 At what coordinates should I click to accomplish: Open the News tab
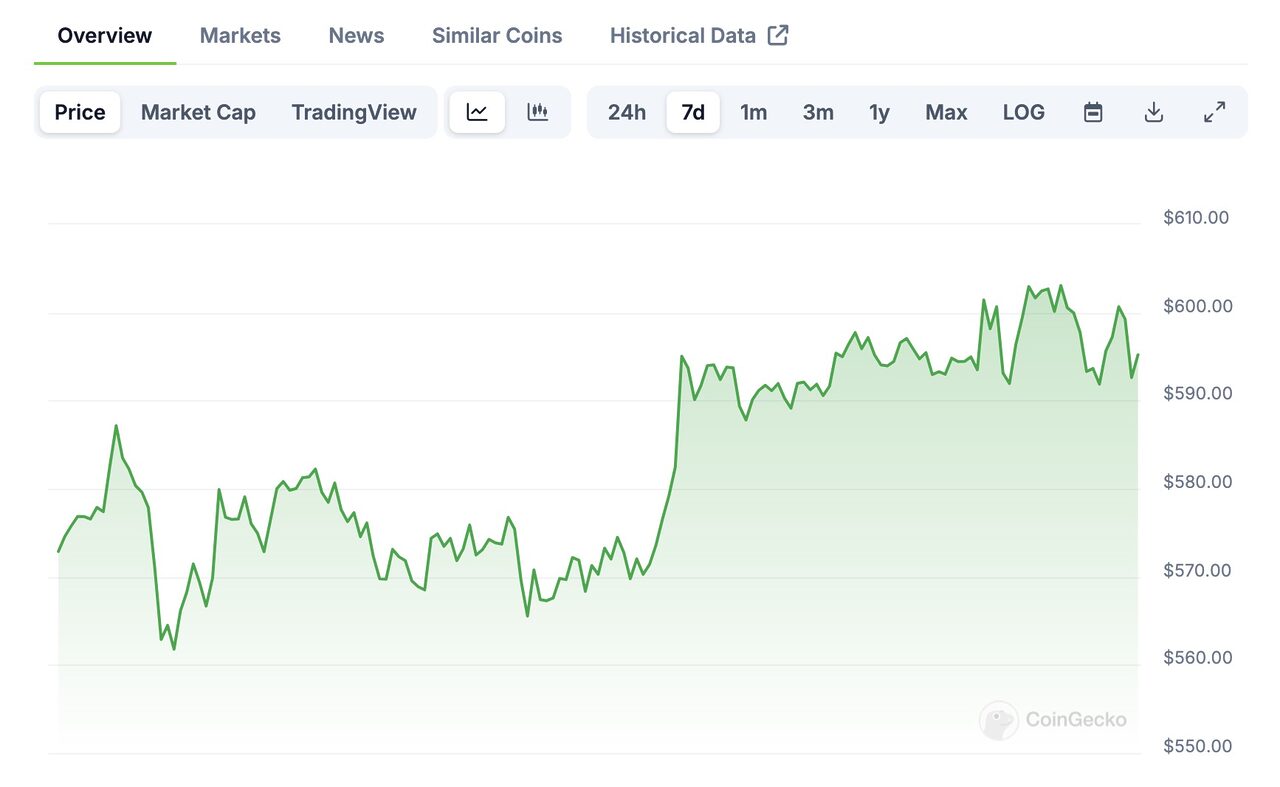tap(356, 35)
